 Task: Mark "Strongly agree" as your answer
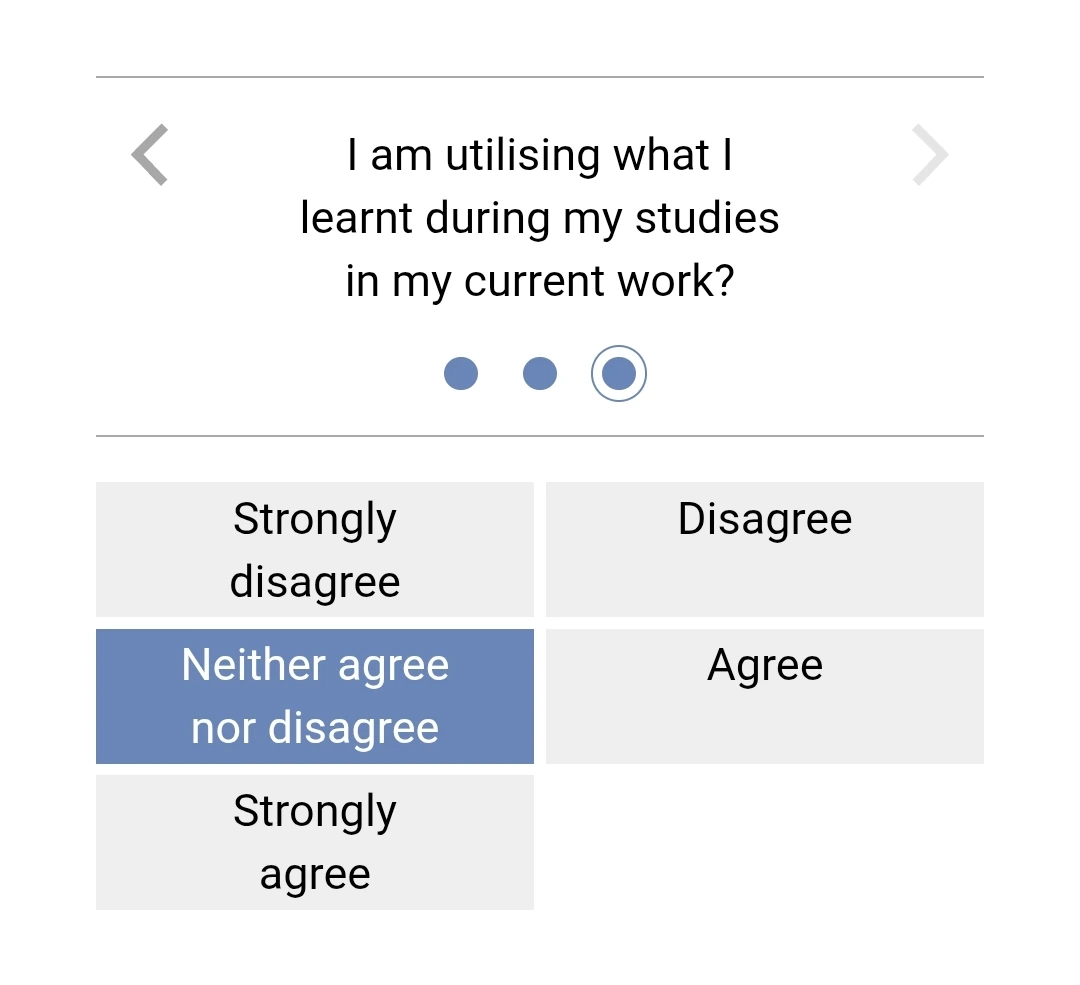(x=315, y=842)
